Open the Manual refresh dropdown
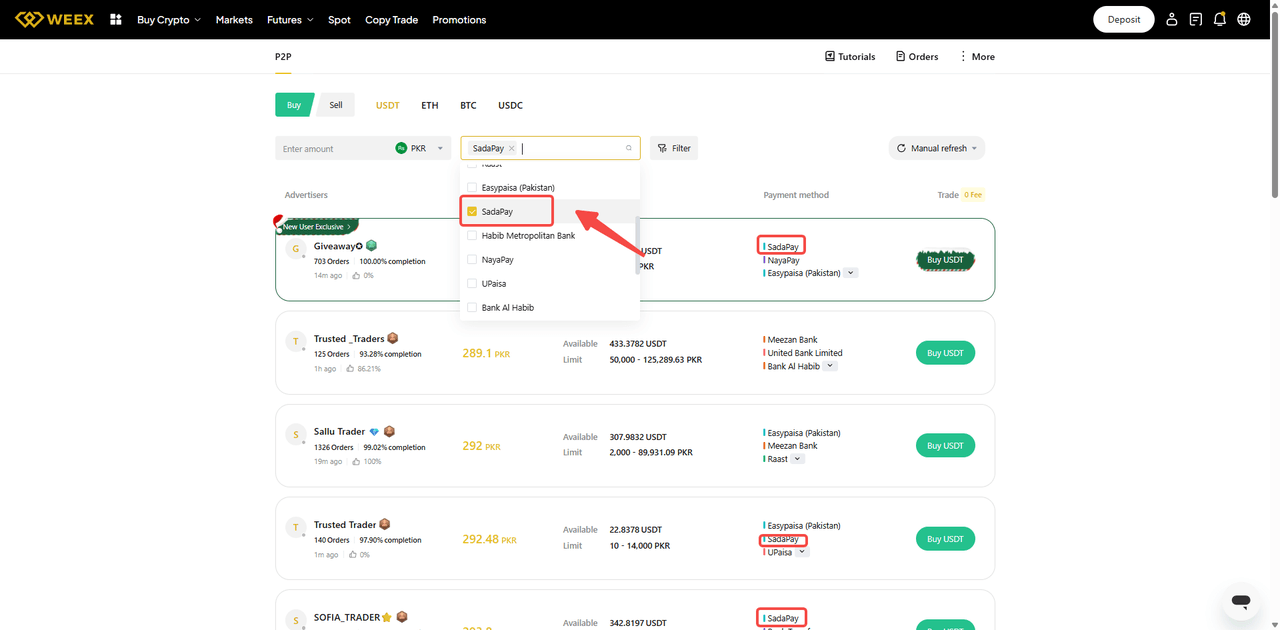This screenshot has width=1280, height=630. tap(936, 148)
